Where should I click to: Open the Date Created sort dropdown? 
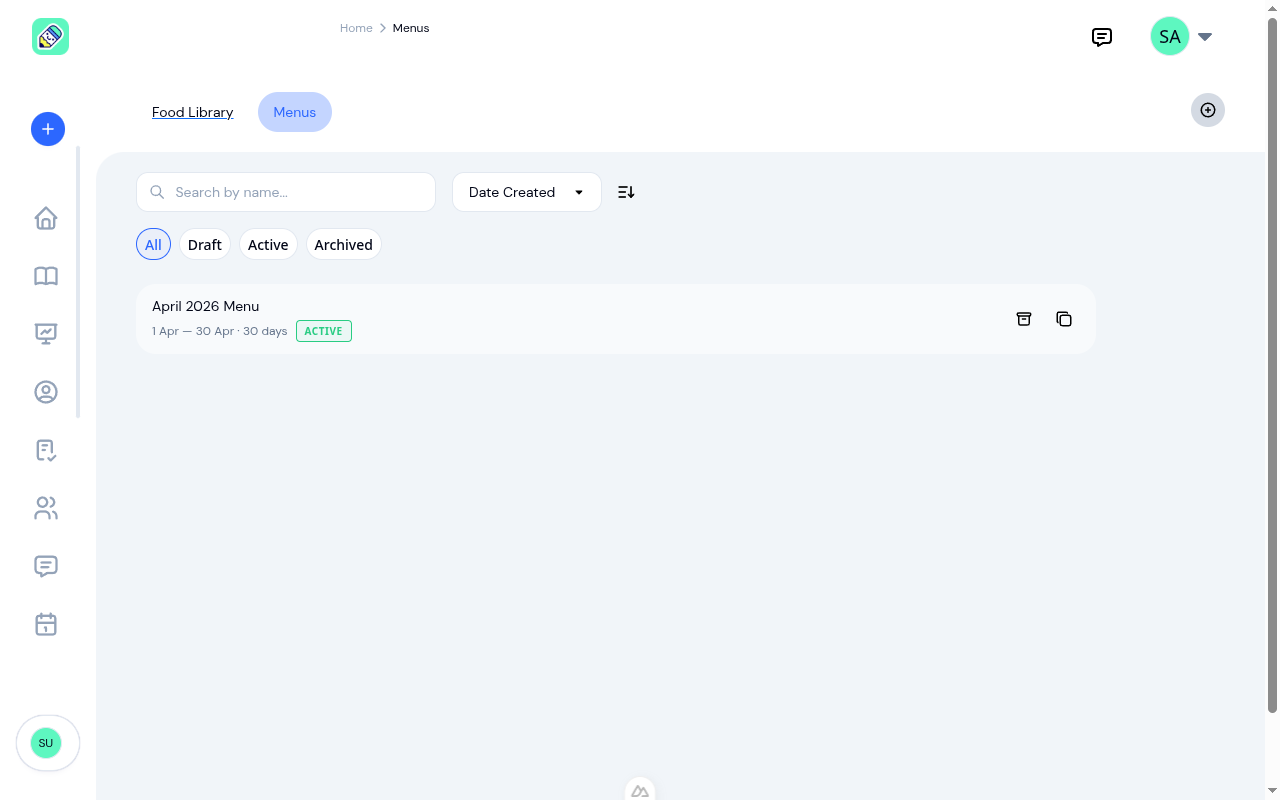pos(527,192)
